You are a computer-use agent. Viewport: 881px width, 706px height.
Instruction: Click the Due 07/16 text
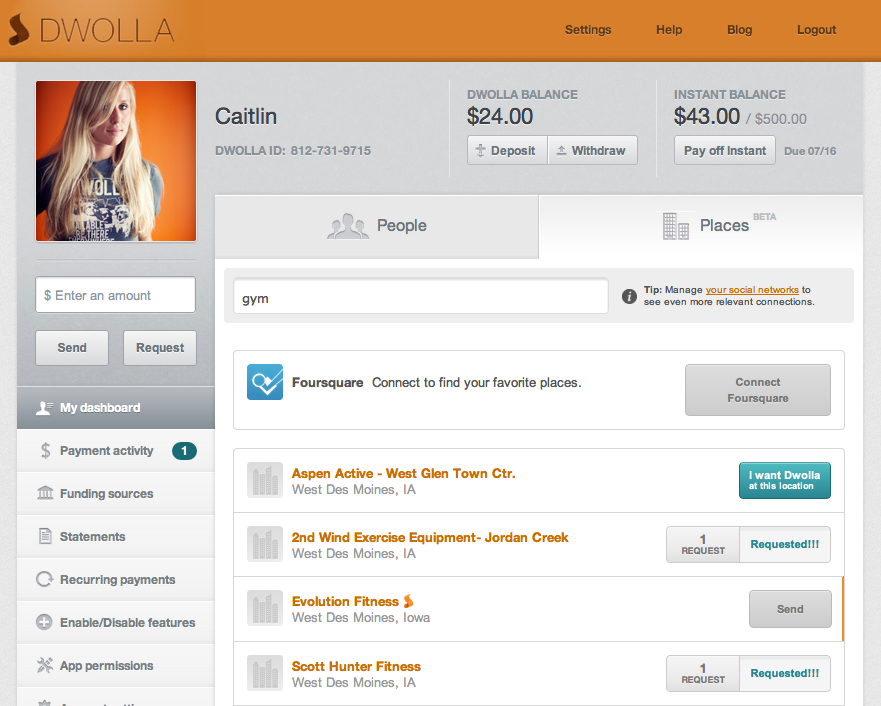(x=810, y=151)
